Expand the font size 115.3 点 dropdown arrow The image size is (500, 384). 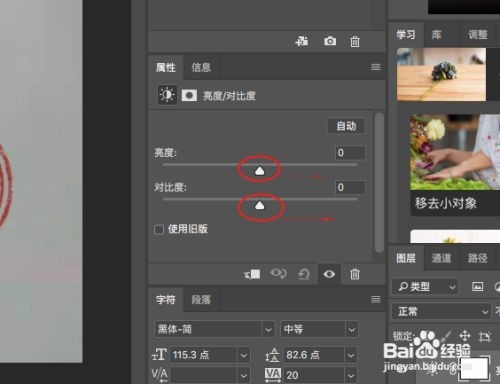244,355
